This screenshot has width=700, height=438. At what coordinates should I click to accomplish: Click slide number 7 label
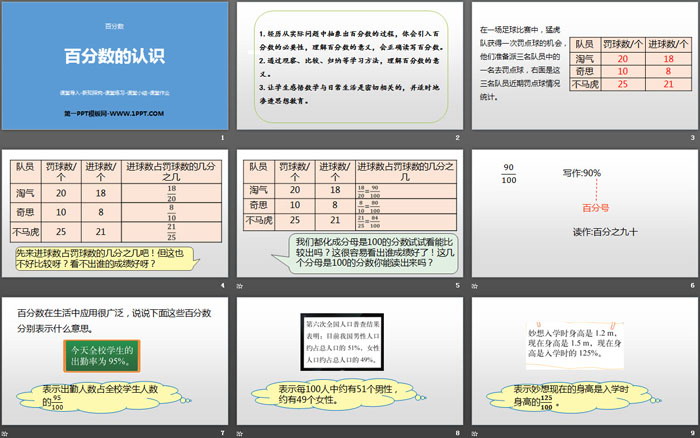pyautogui.click(x=223, y=433)
